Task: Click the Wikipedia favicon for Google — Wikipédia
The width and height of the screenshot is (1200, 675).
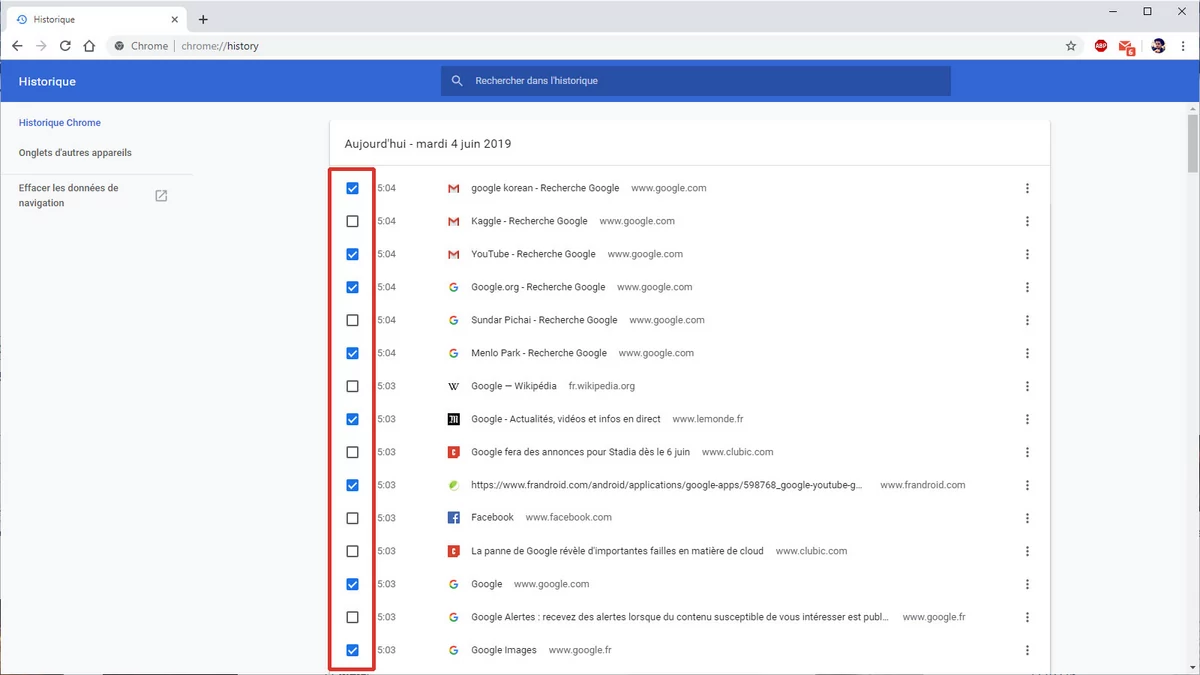Action: click(x=453, y=386)
